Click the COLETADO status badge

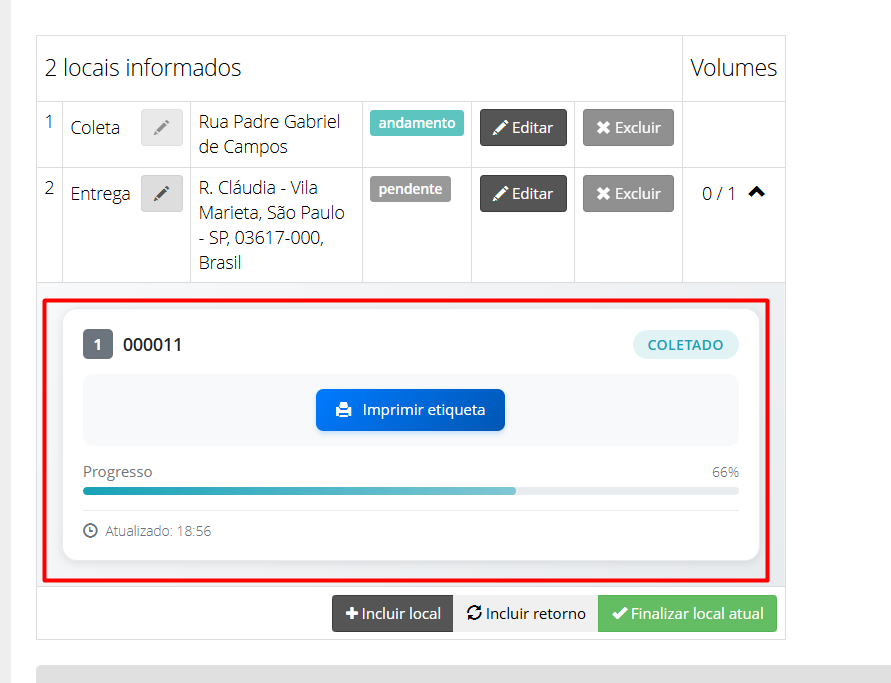[685, 345]
